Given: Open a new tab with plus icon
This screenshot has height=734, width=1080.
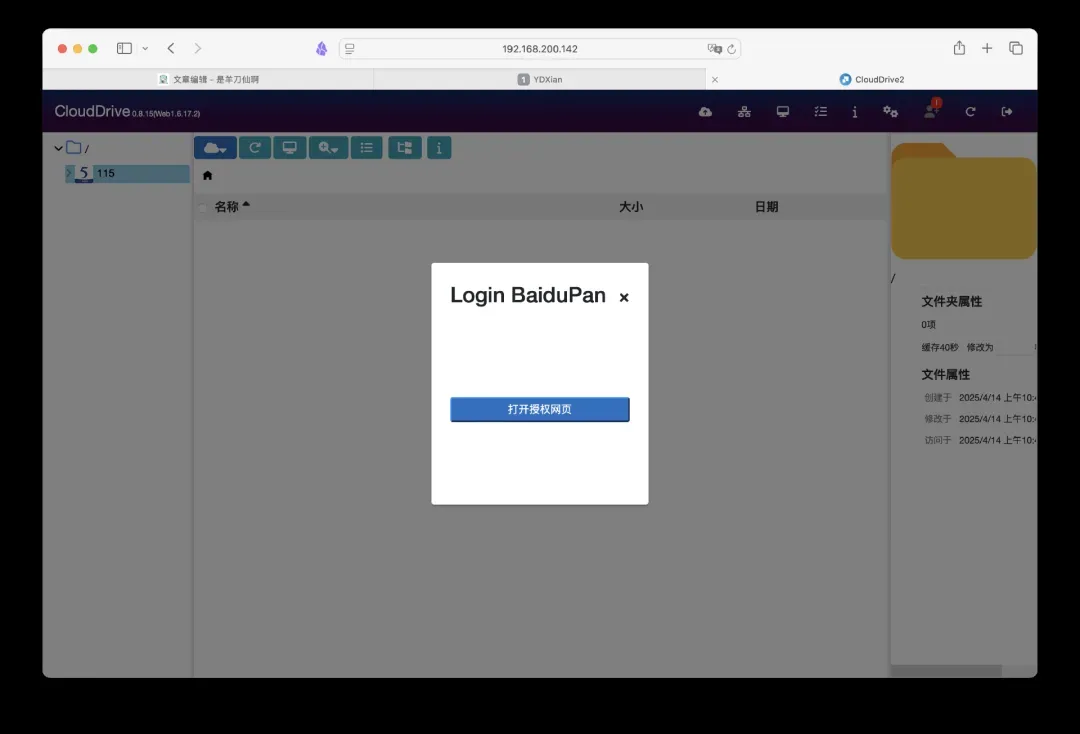Looking at the screenshot, I should point(987,48).
